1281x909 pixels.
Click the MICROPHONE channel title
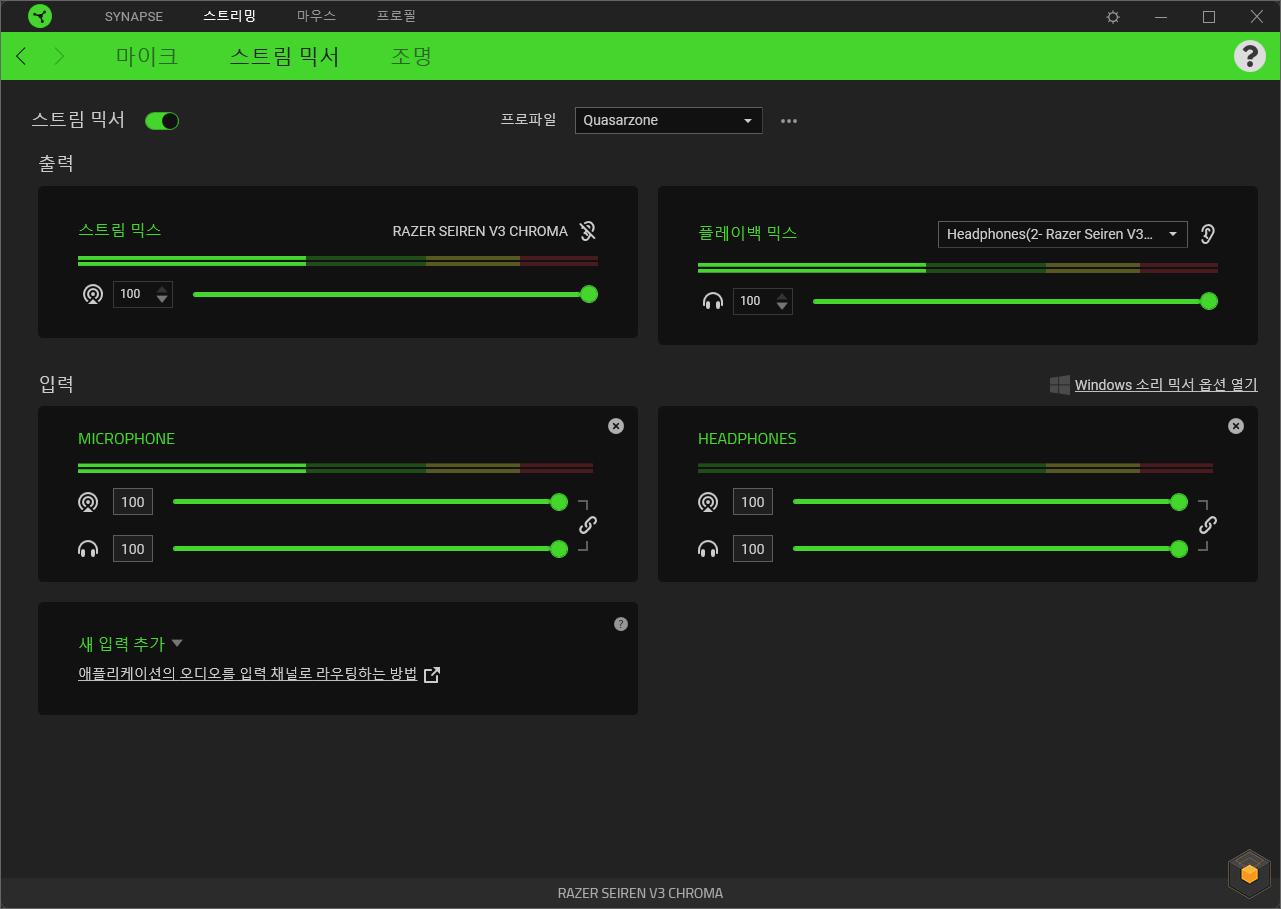127,439
